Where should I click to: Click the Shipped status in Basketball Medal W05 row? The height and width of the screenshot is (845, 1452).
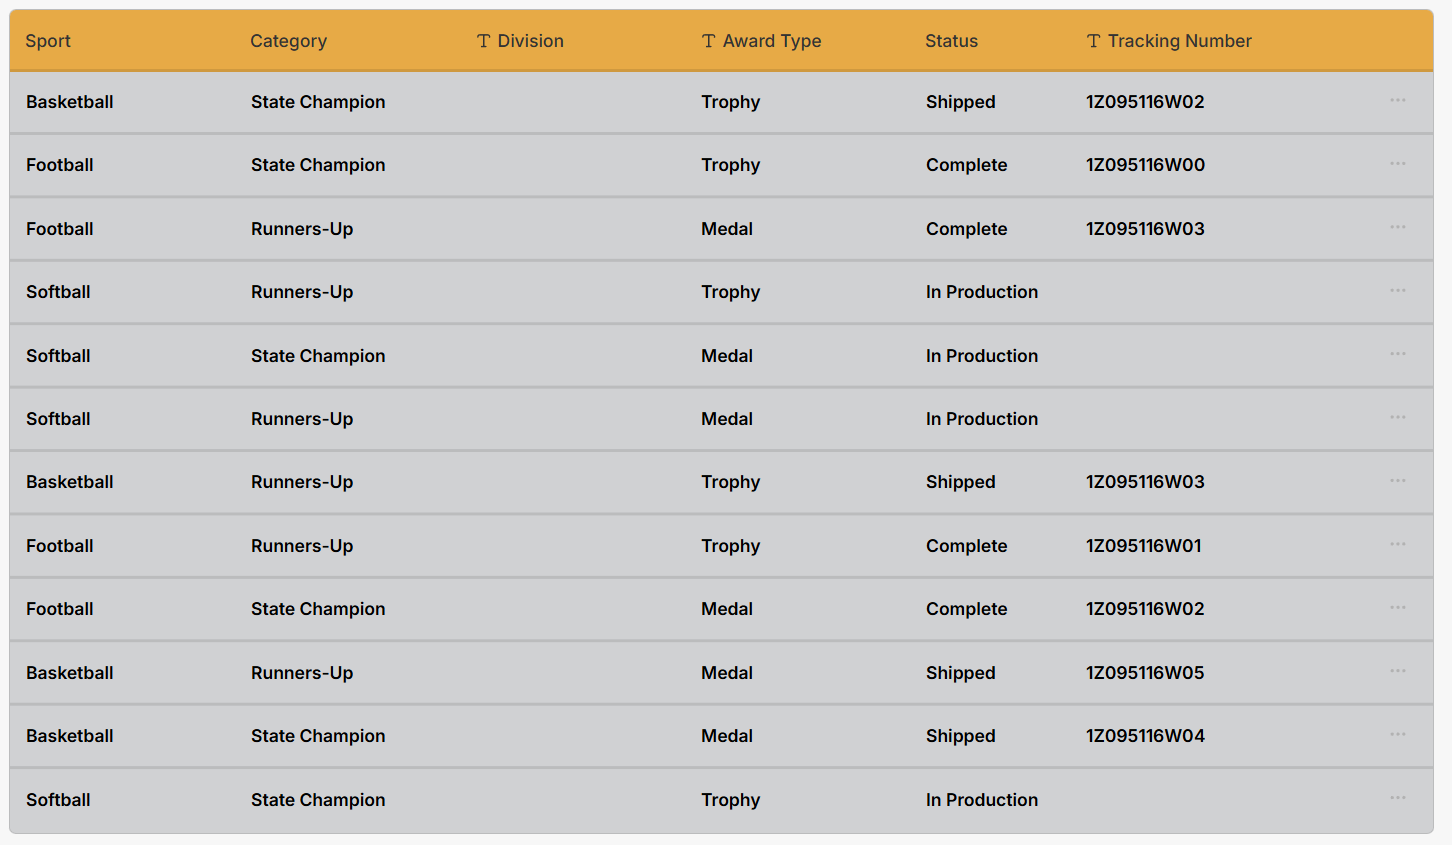click(960, 673)
